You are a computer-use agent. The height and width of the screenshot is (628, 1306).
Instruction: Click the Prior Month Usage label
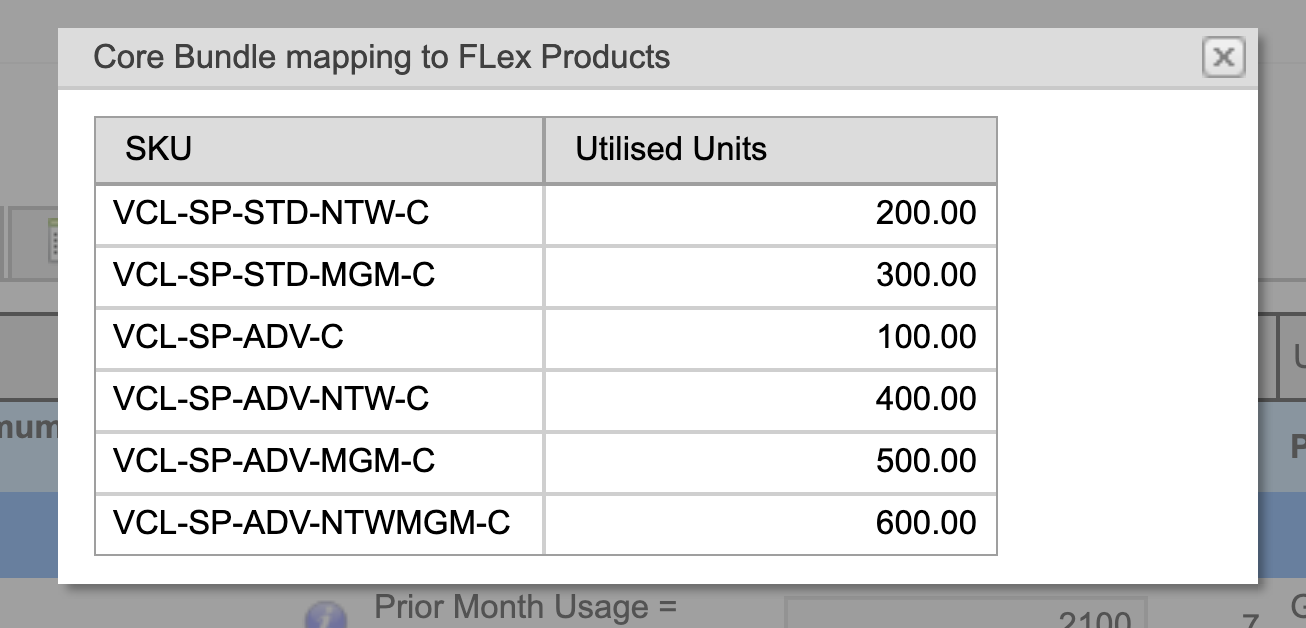[525, 607]
